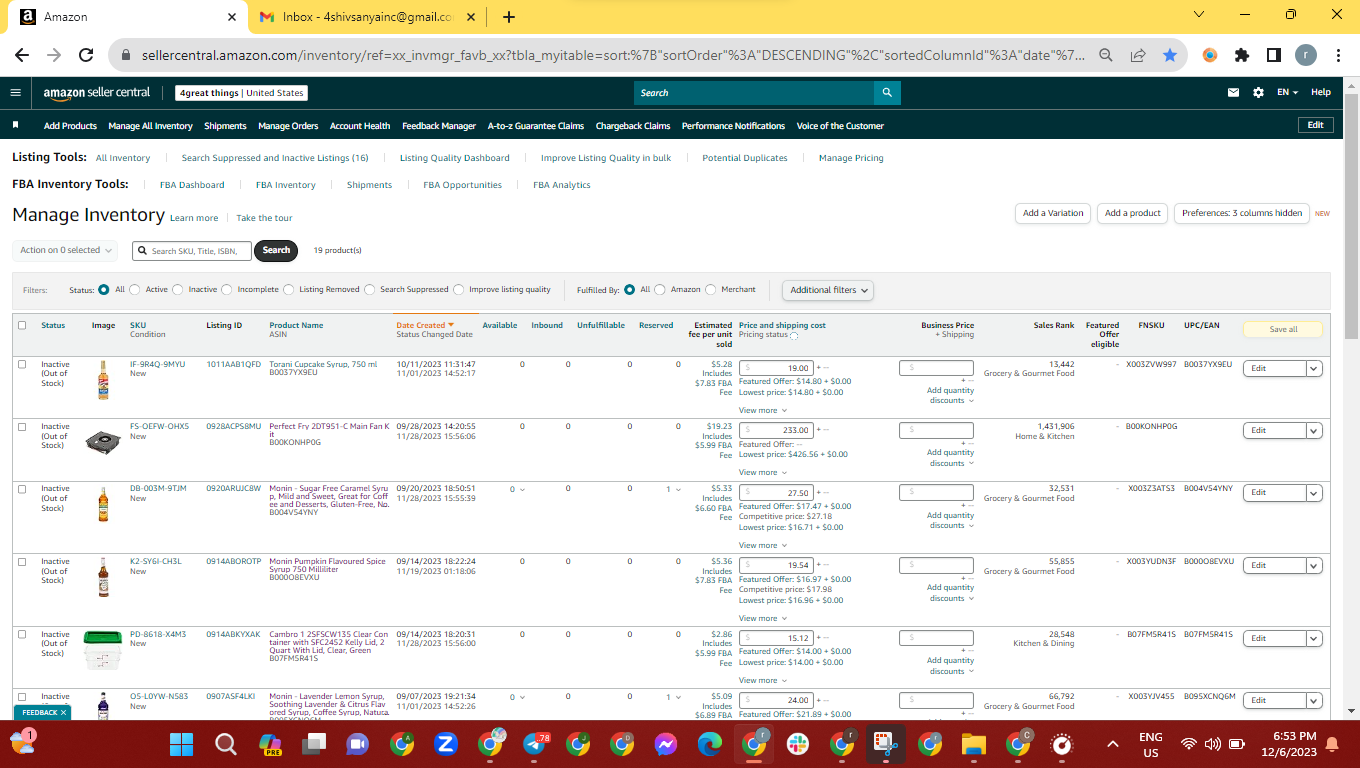Go back with the browser back arrow
This screenshot has width=1360, height=768.
tap(22, 56)
